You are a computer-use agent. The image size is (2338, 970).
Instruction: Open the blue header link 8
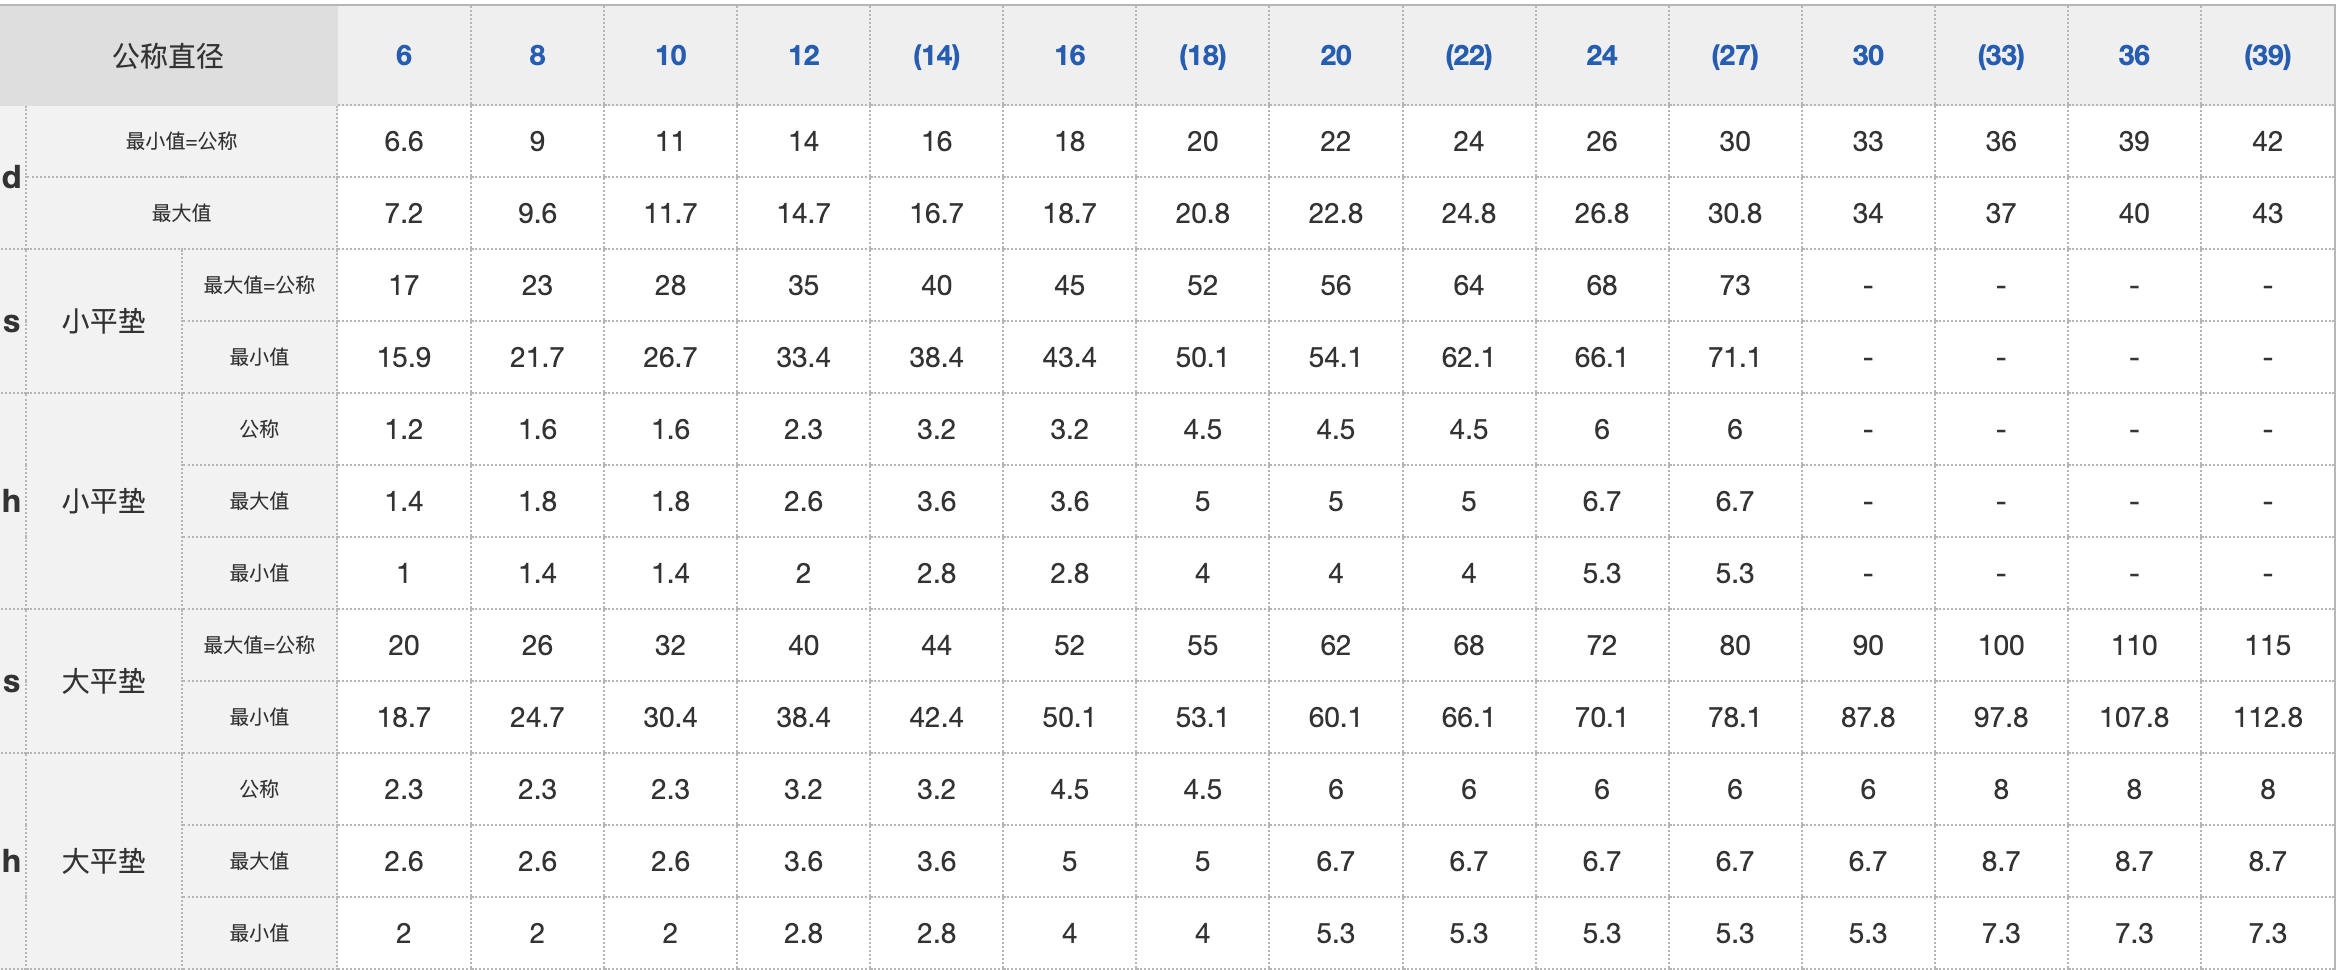click(x=537, y=56)
